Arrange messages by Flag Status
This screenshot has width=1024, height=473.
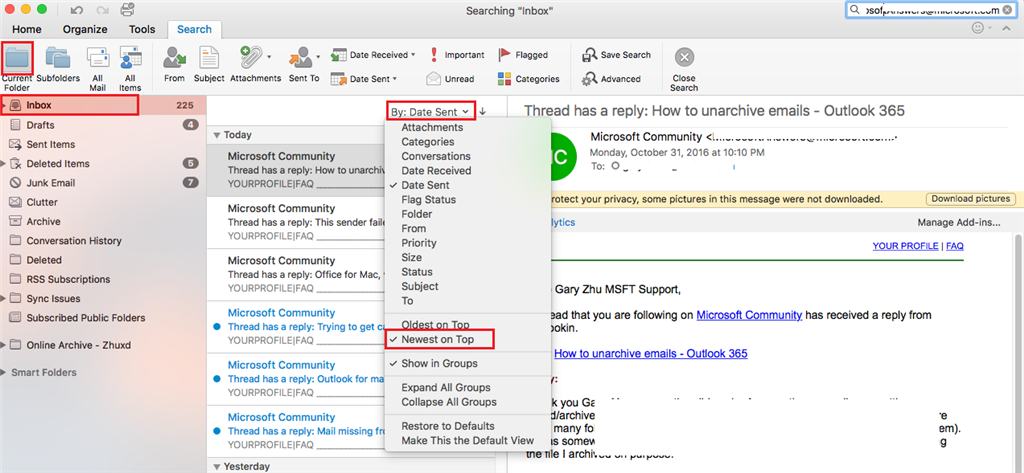428,199
